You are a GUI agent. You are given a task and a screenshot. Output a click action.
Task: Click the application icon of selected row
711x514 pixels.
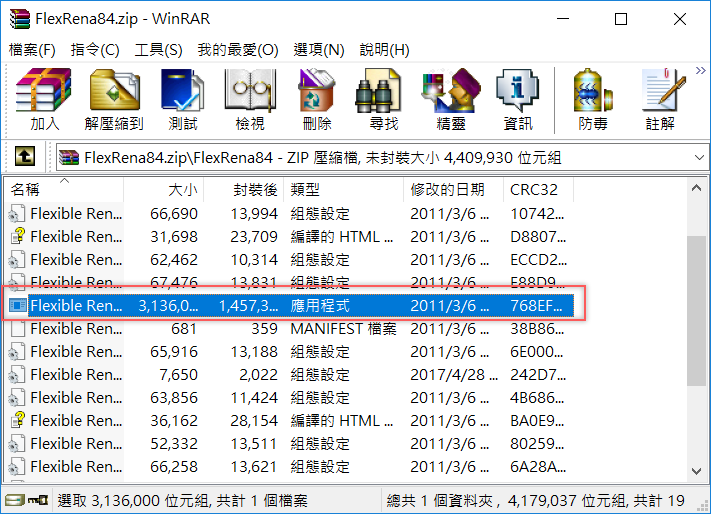[x=17, y=305]
